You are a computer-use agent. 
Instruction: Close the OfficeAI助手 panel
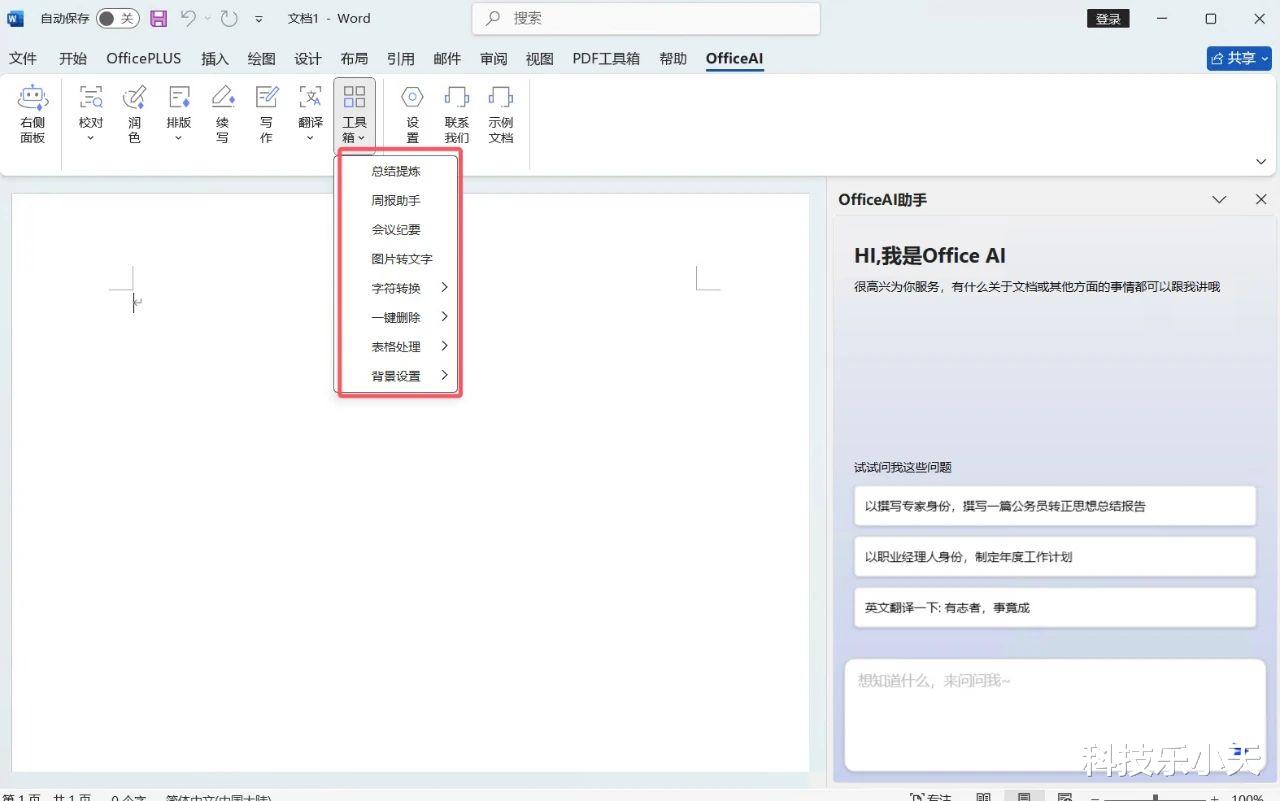(x=1261, y=200)
